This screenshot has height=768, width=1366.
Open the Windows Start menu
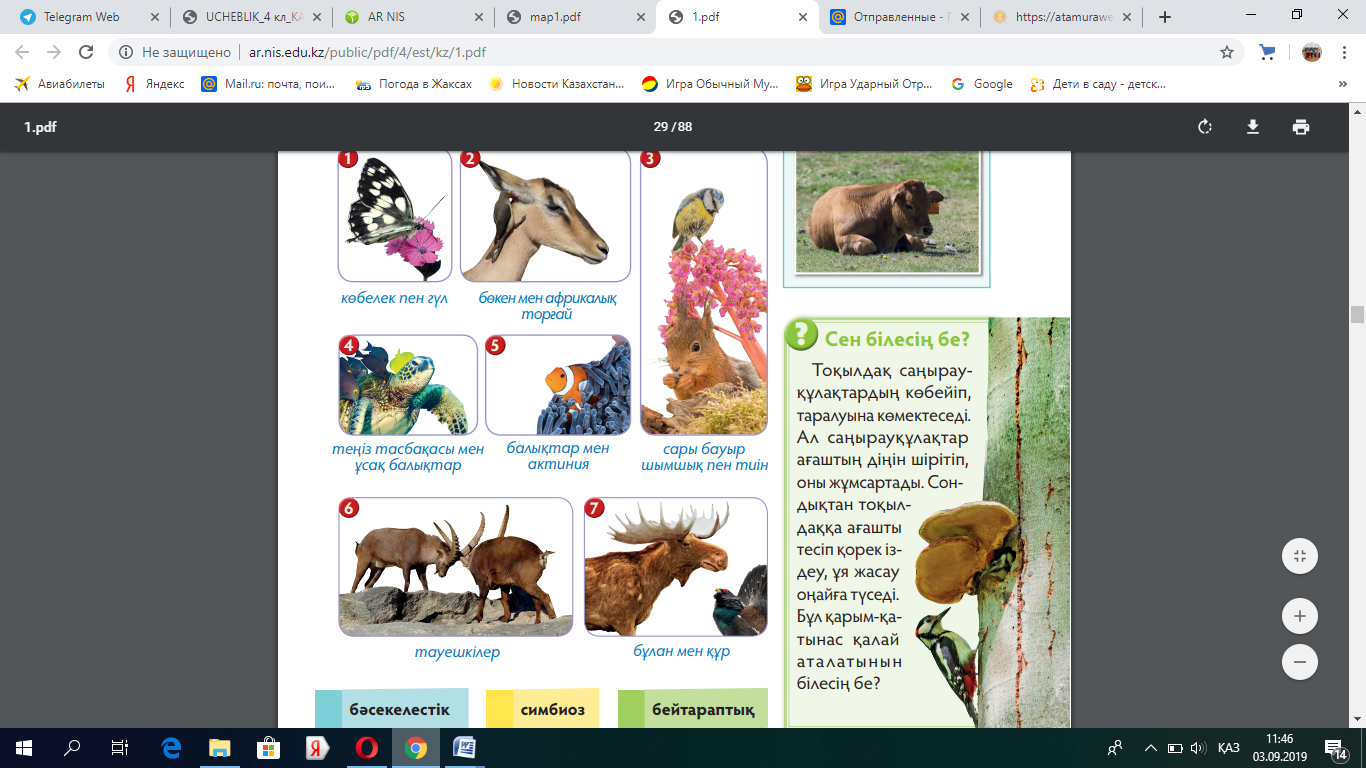(24, 747)
